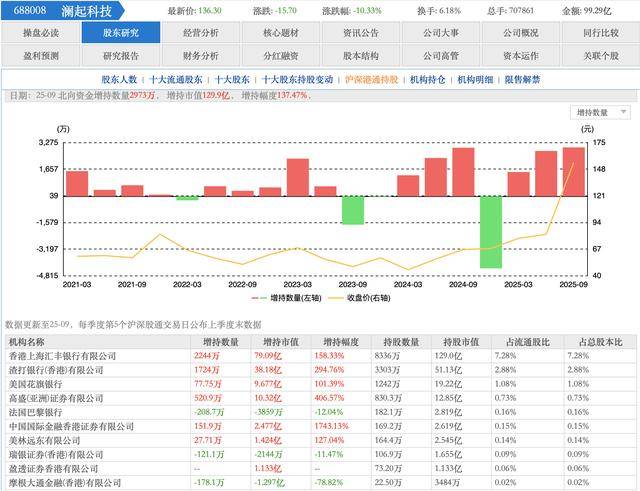This screenshot has width=640, height=491.
Task: Sort by the 持股数量 column header
Action: coord(401,342)
